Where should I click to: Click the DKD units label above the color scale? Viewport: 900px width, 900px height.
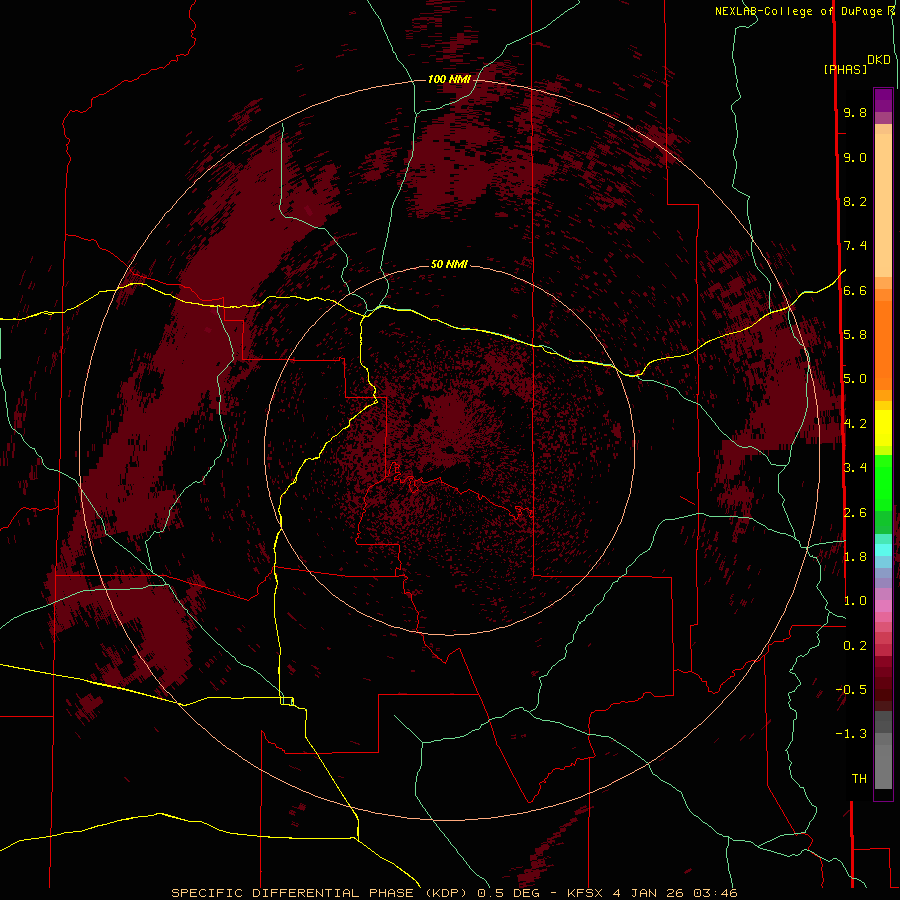(x=879, y=60)
